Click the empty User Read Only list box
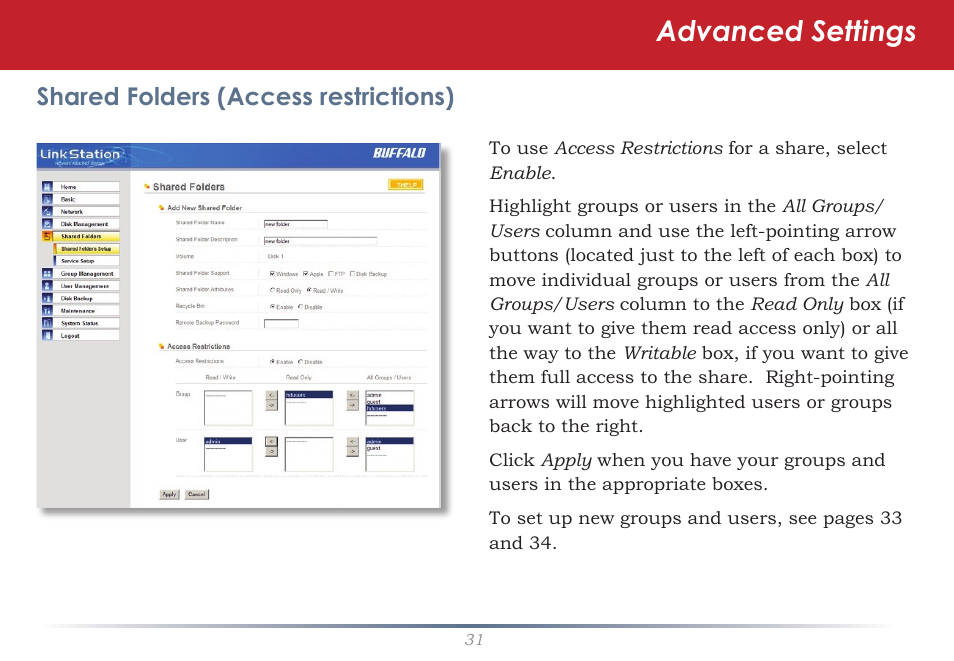Image resolution: width=954 pixels, height=661 pixels. point(309,455)
